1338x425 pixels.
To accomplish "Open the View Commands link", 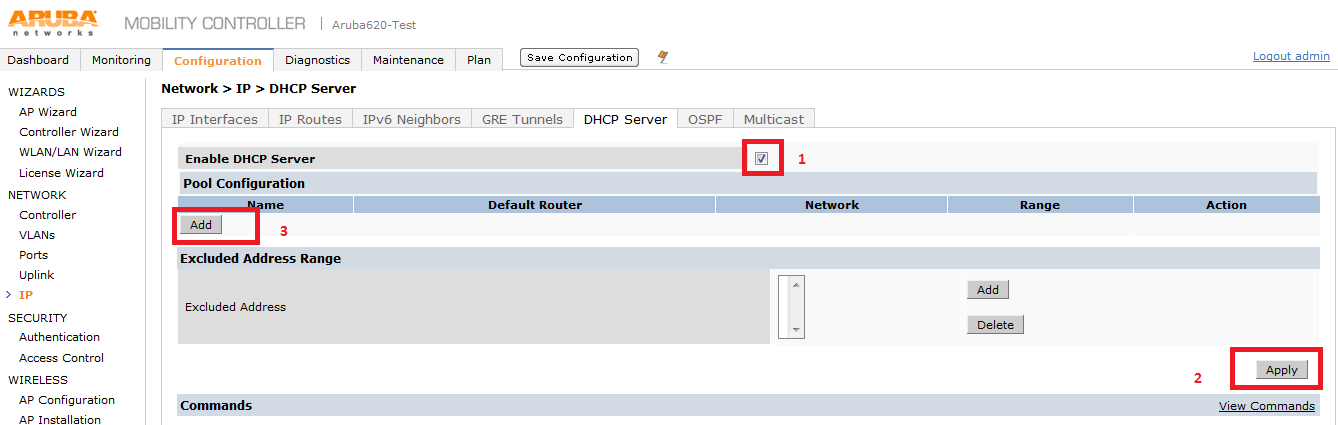I will click(x=1266, y=406).
